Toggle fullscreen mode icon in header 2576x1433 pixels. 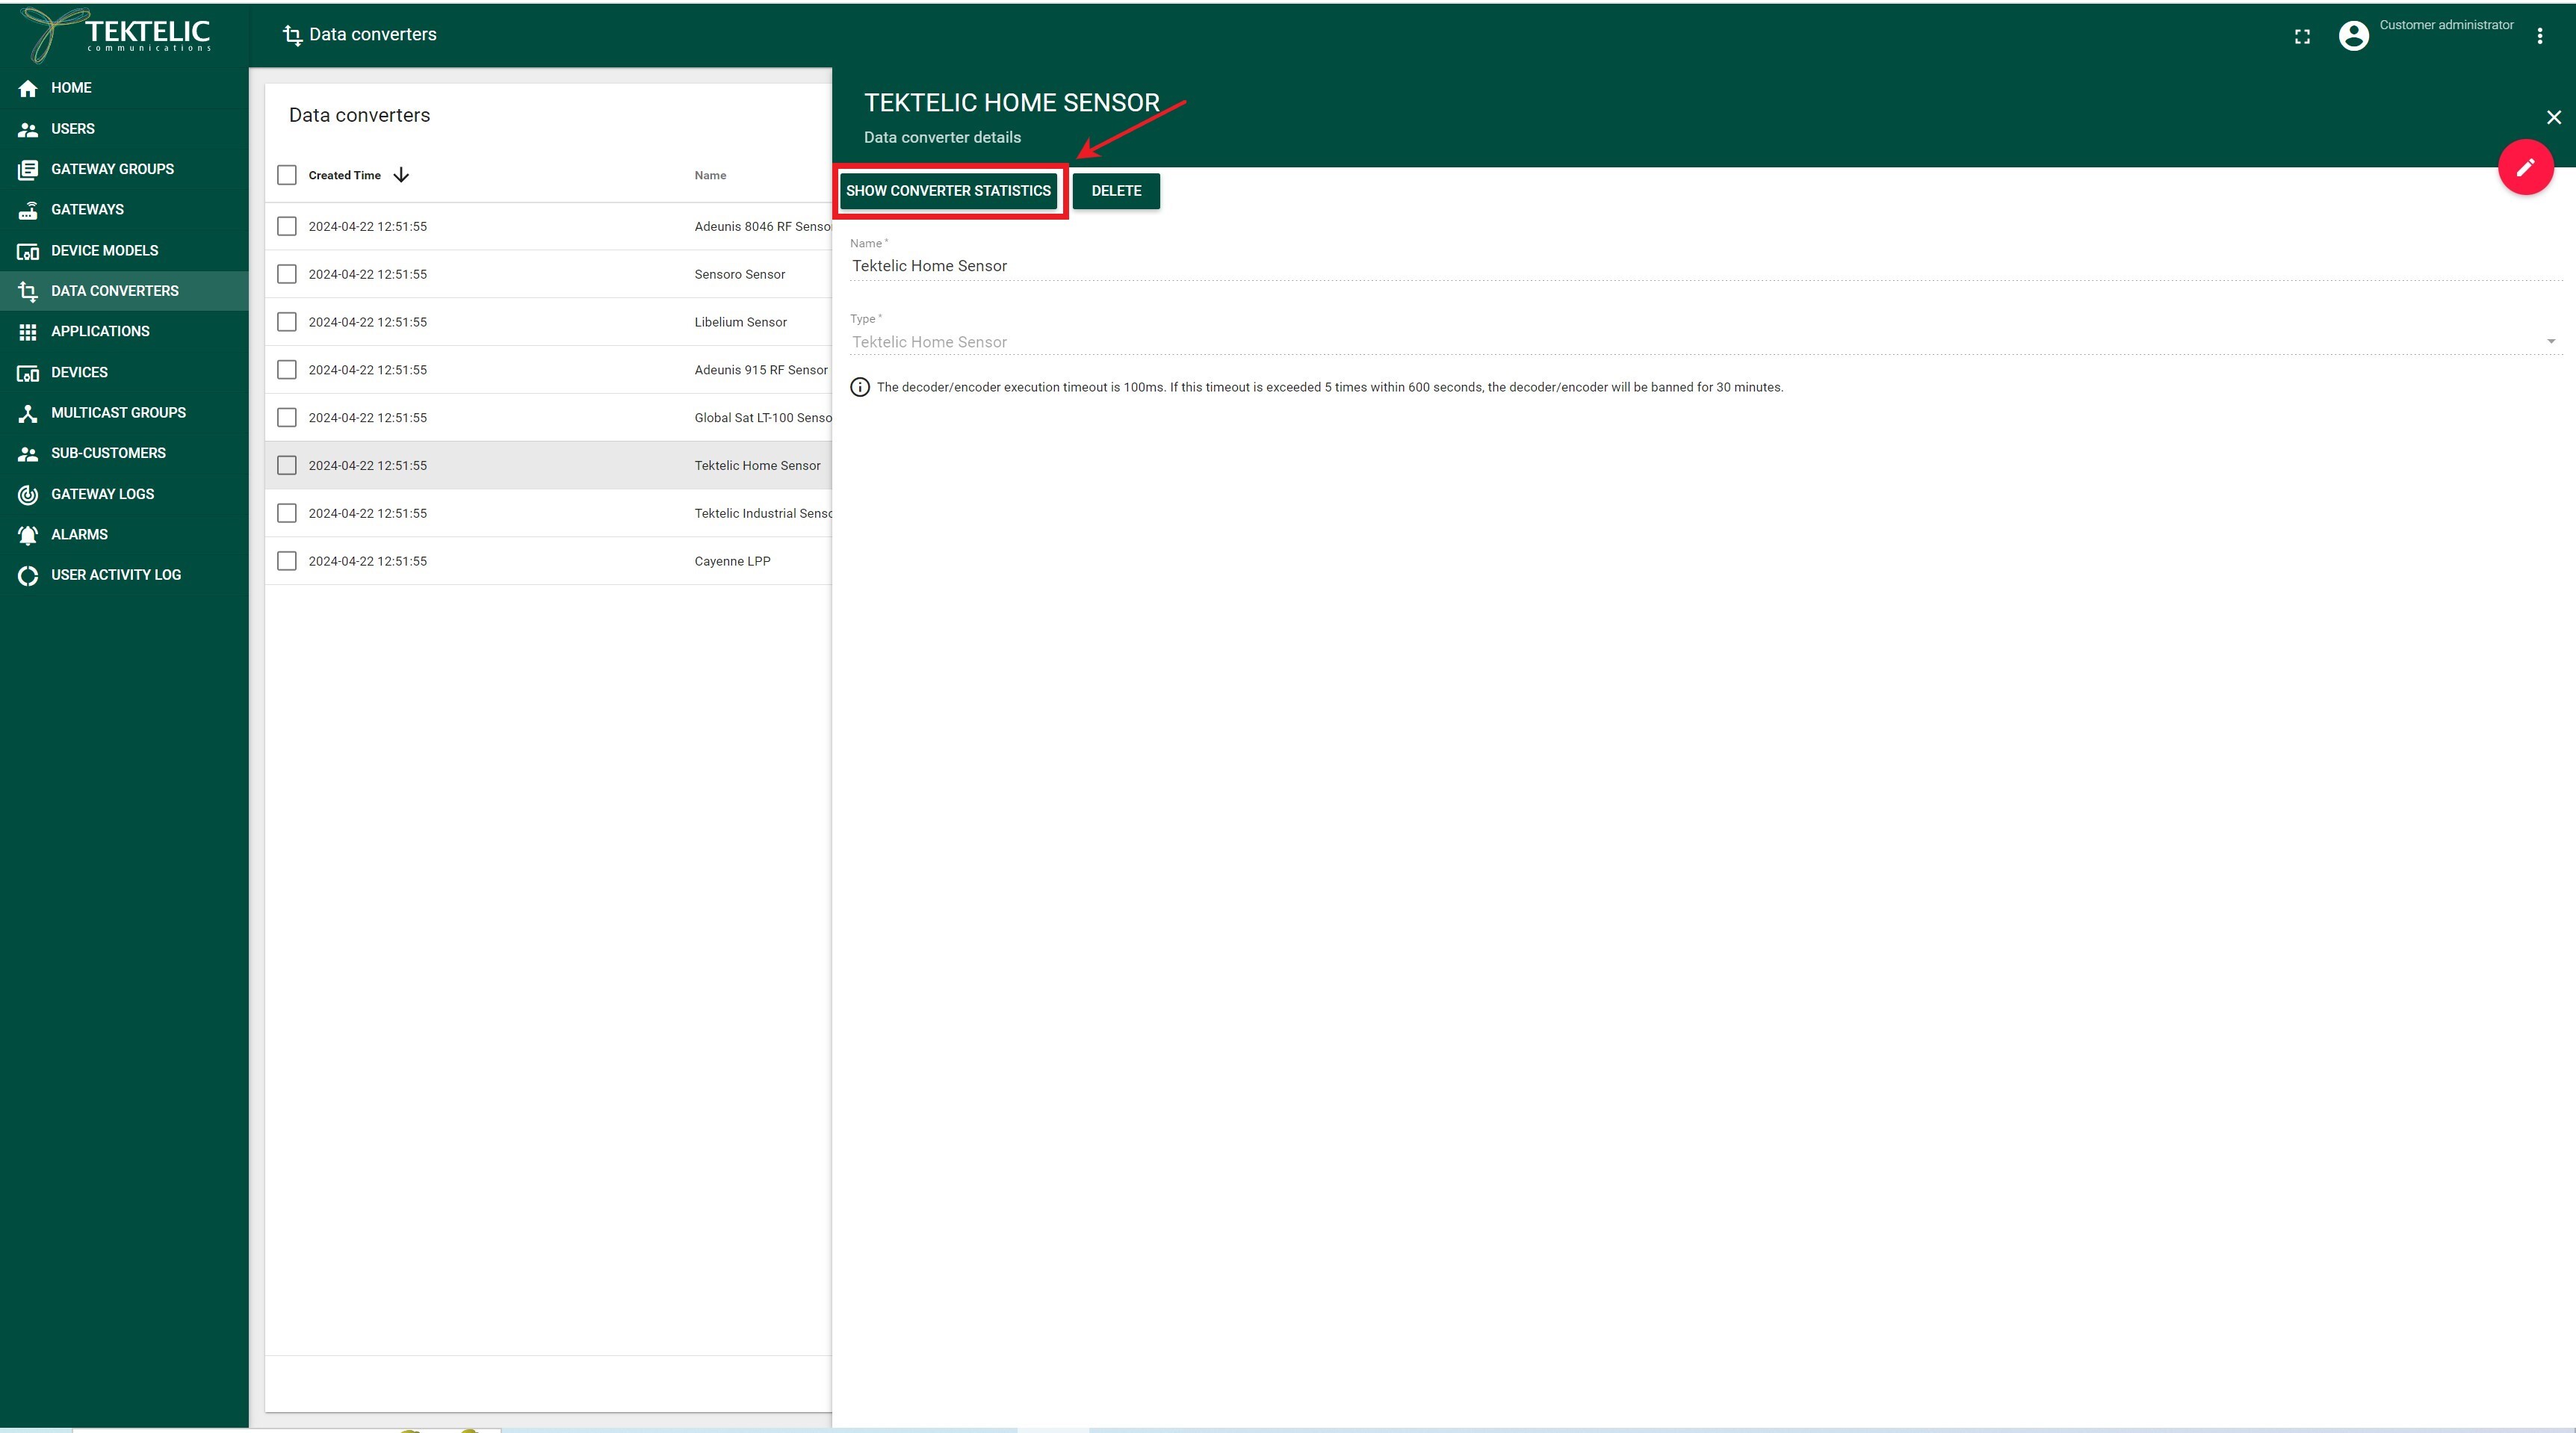(2302, 36)
